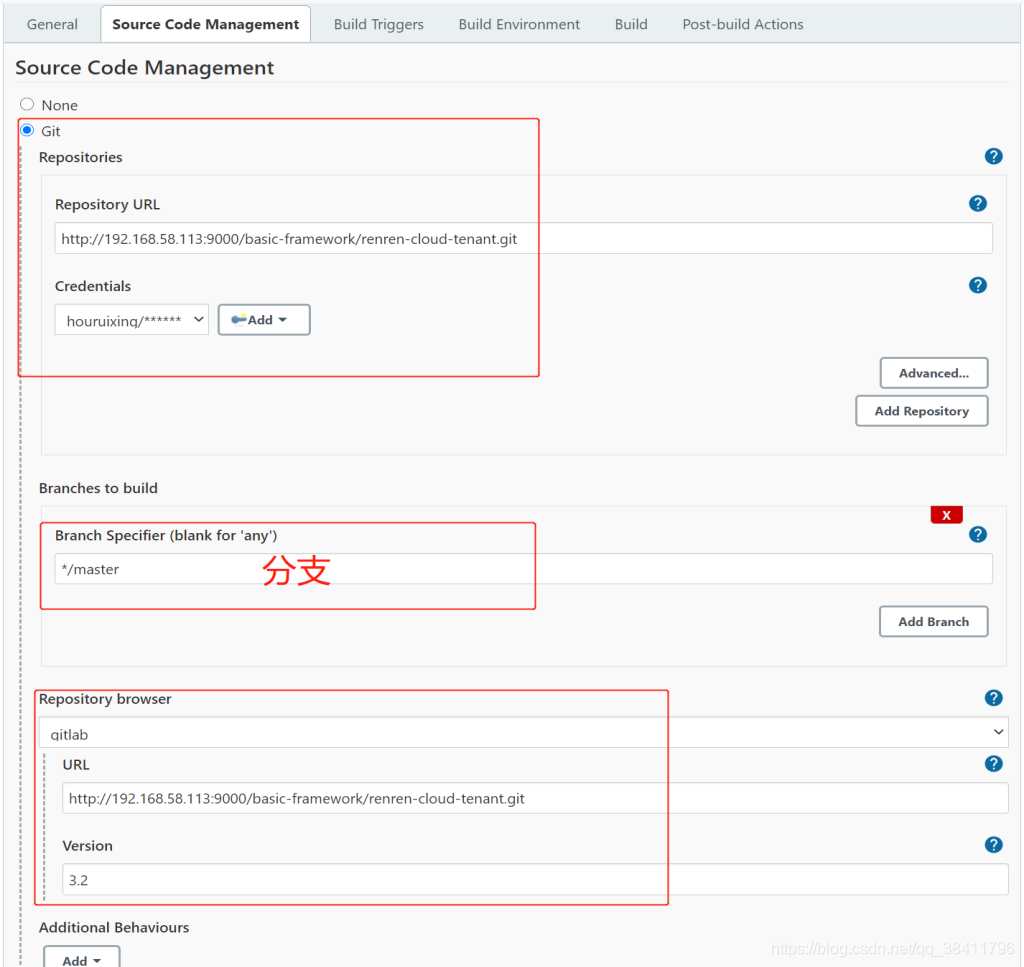Click help icon next to Repositories

(993, 156)
